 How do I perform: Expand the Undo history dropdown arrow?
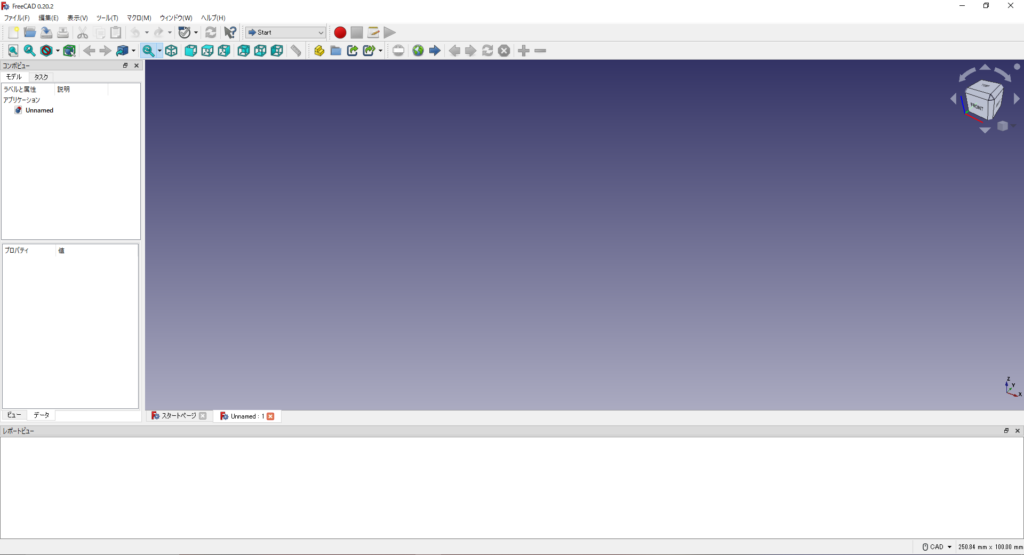146,32
